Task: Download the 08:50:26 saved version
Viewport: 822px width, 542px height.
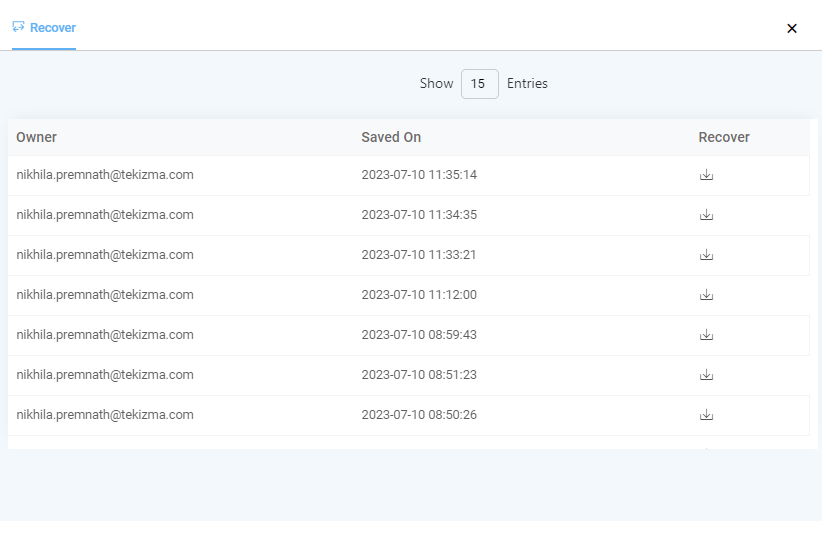Action: [706, 415]
